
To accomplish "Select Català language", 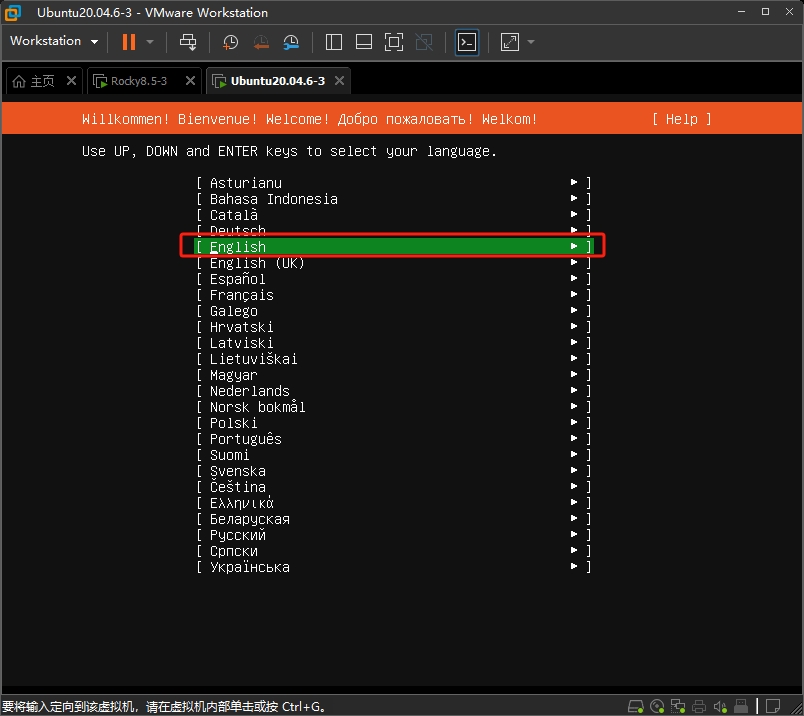I will [393, 215].
